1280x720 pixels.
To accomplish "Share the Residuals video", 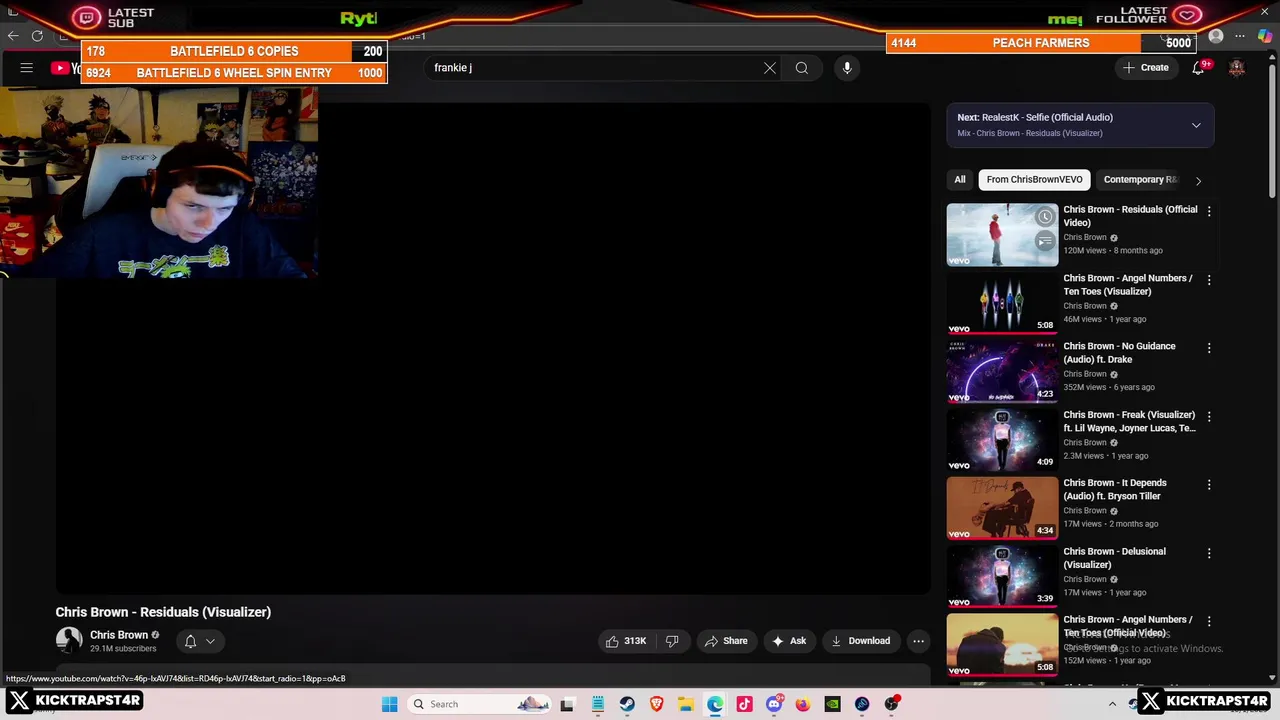I will (x=726, y=641).
